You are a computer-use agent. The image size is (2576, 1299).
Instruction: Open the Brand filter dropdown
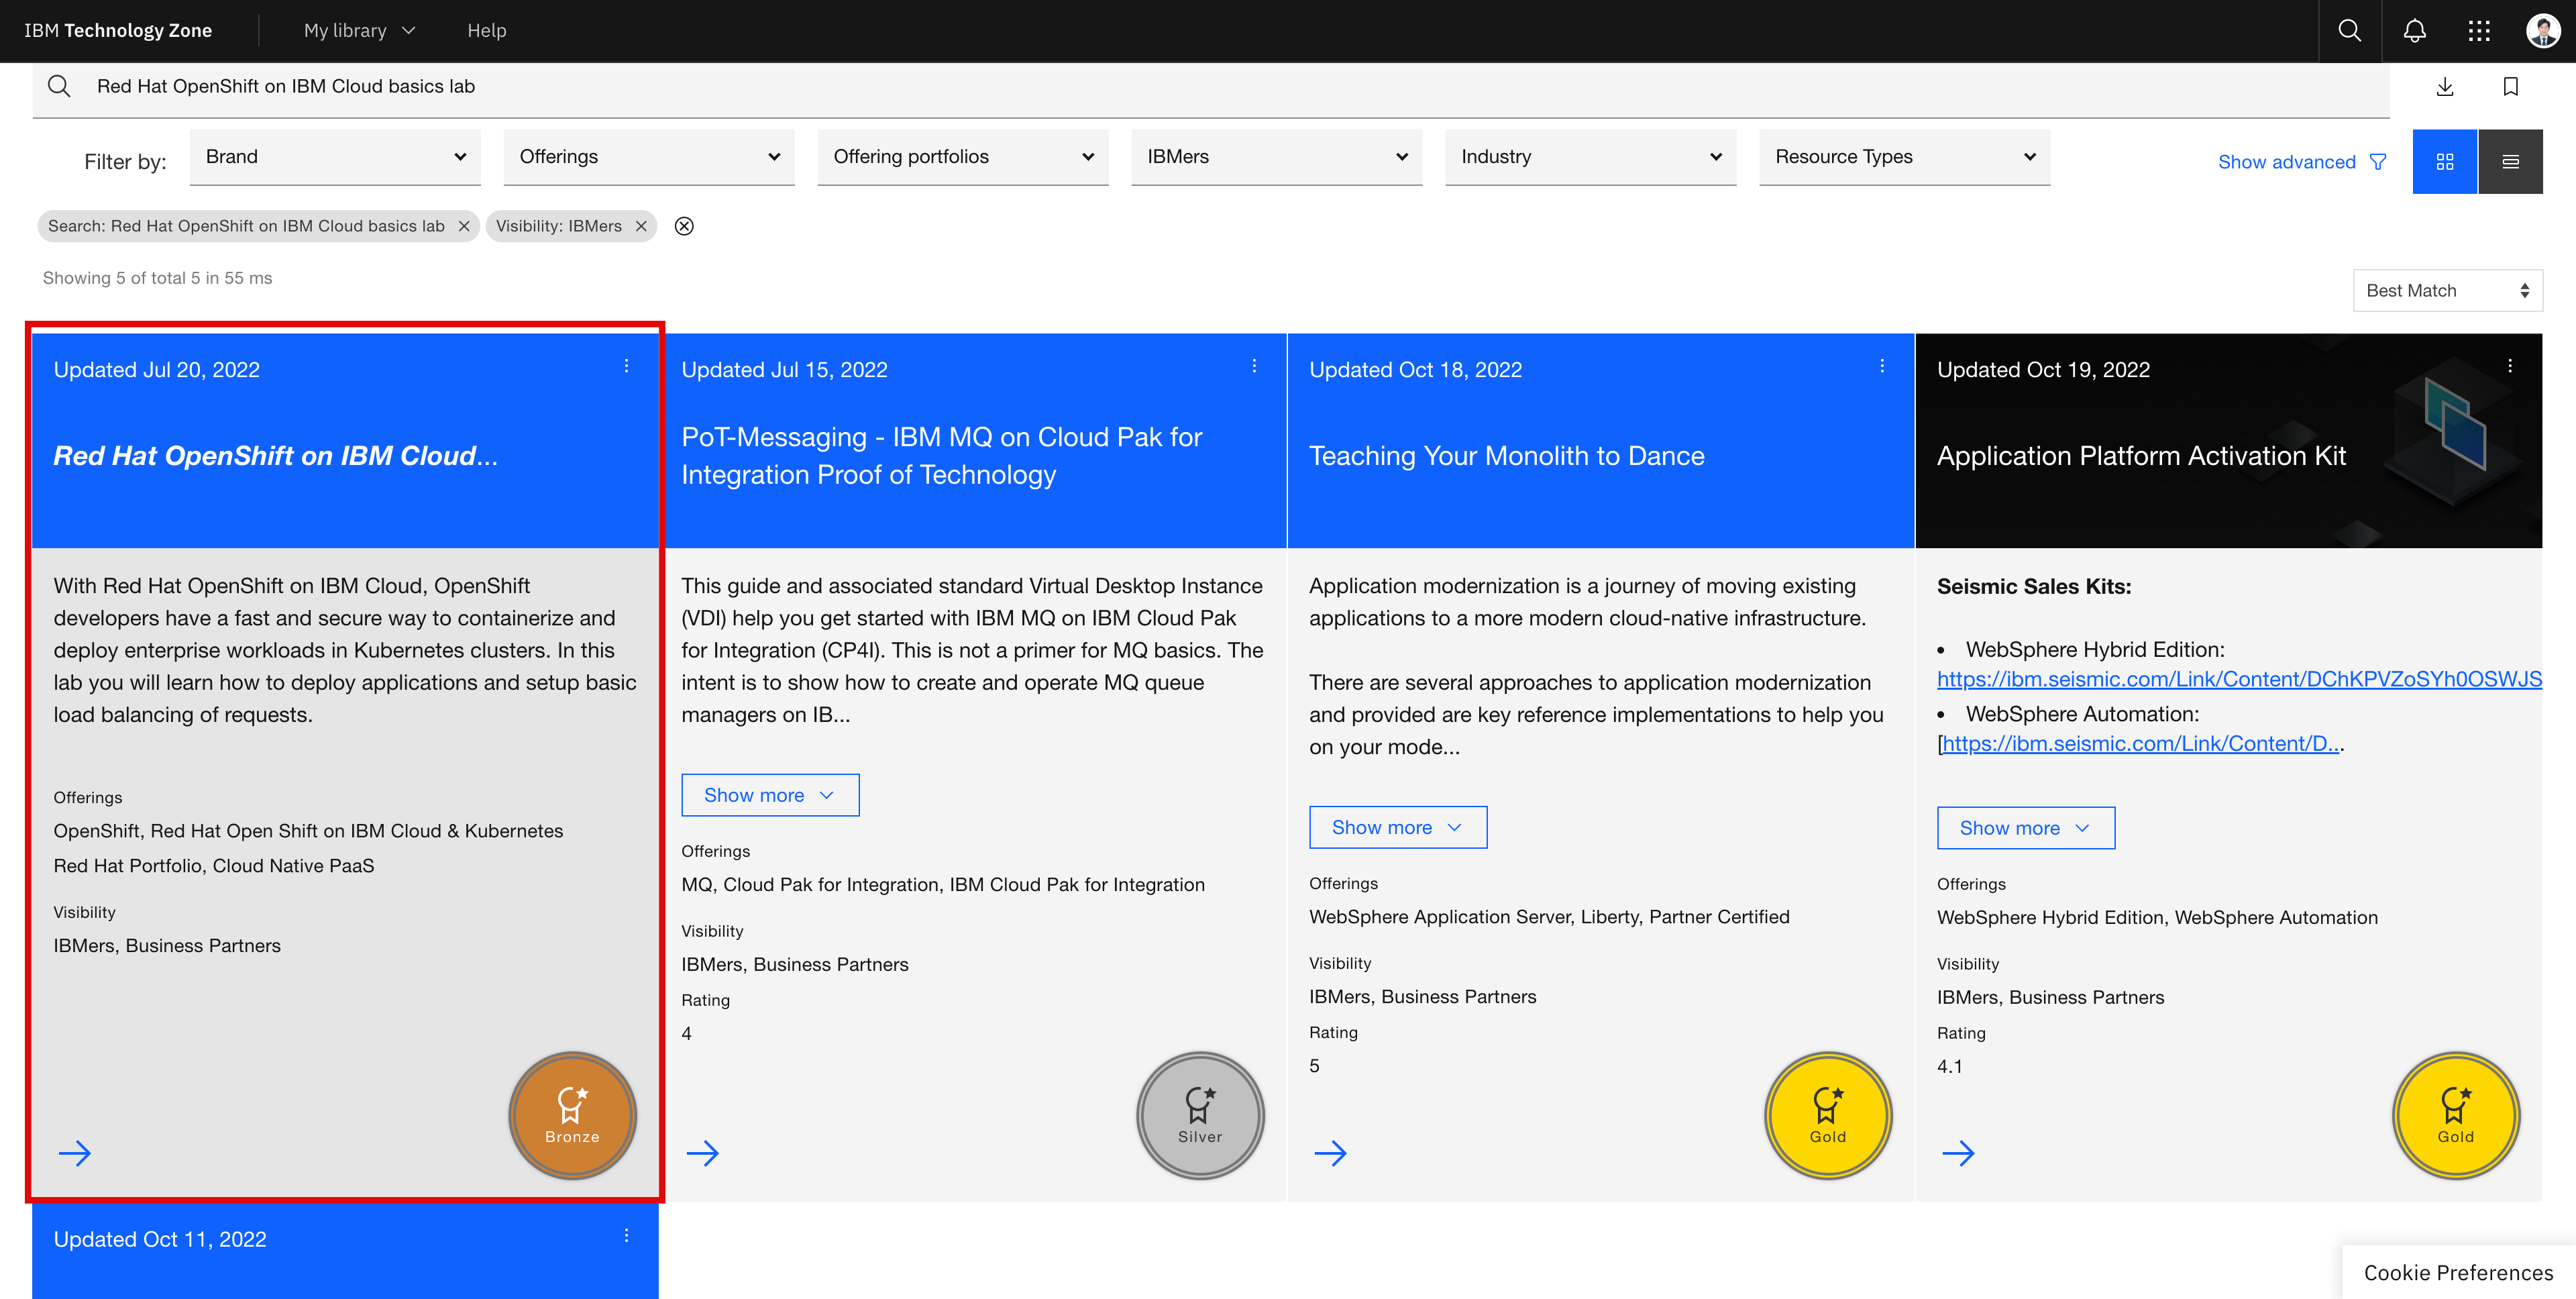tap(335, 157)
